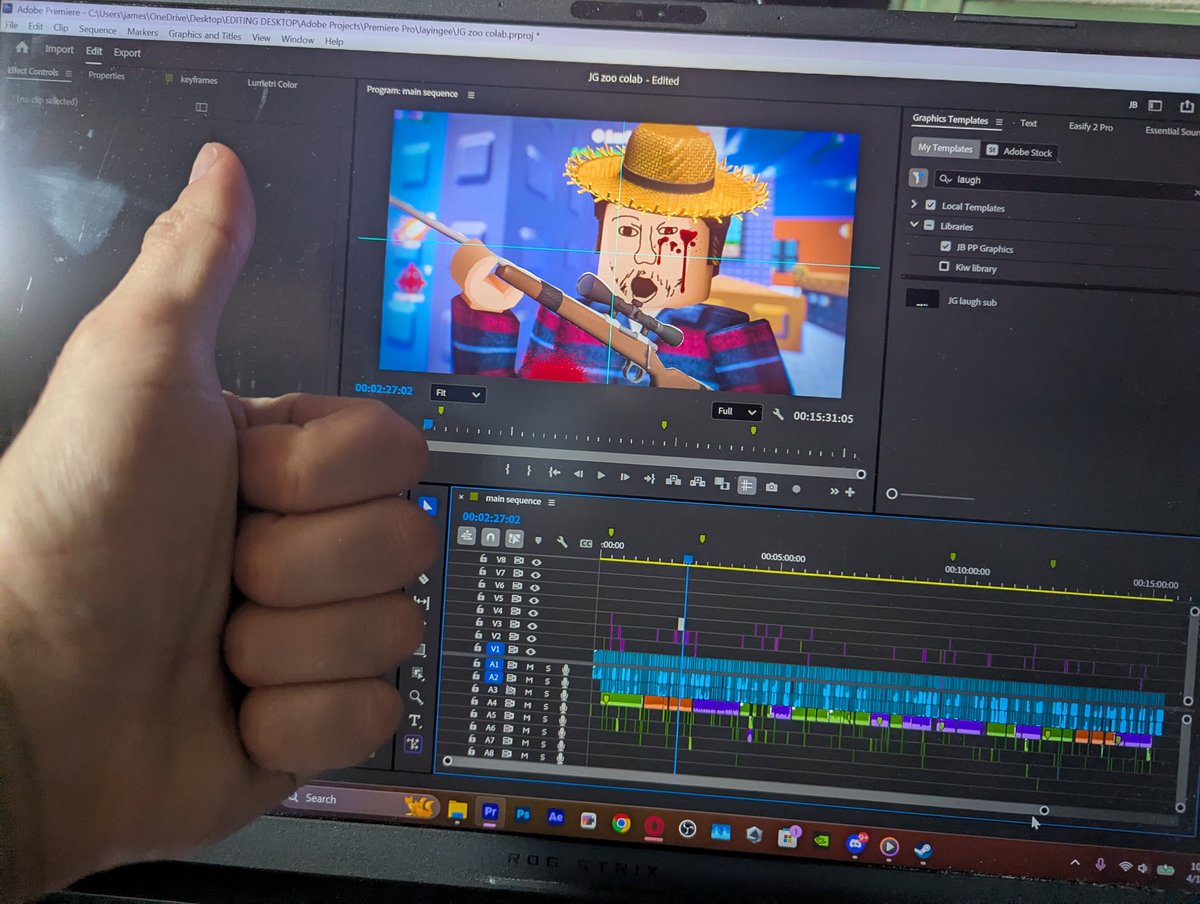The image size is (1200, 904).
Task: Switch to Import workspace tab
Action: click(59, 49)
